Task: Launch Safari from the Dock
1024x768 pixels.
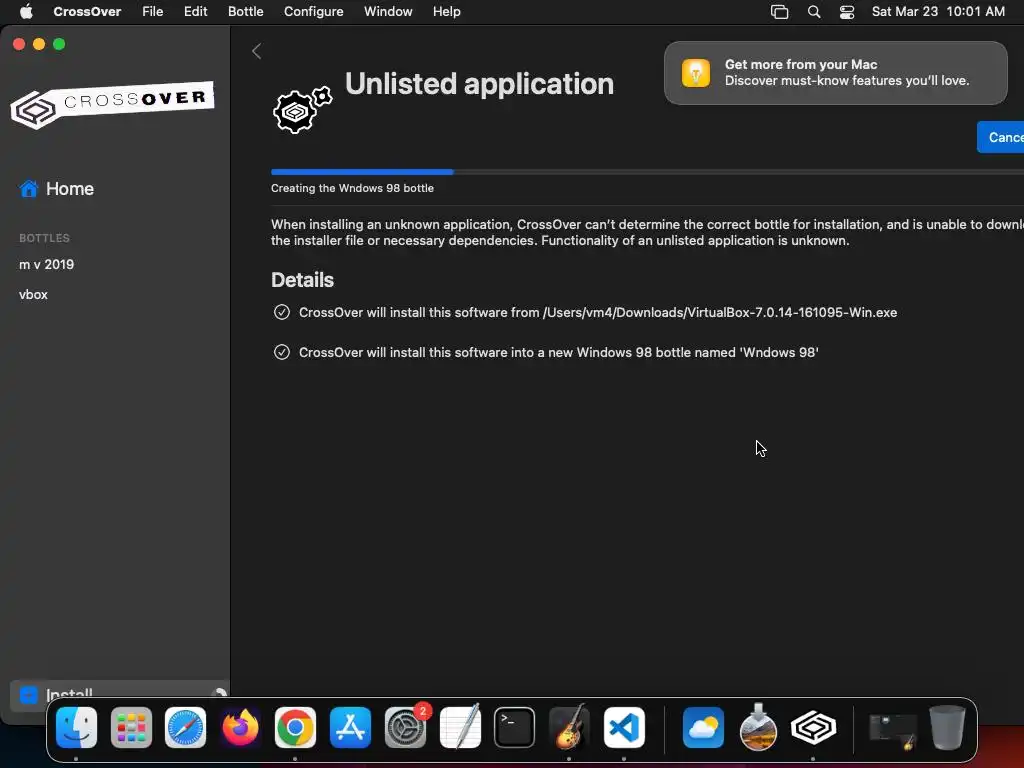Action: (185, 728)
